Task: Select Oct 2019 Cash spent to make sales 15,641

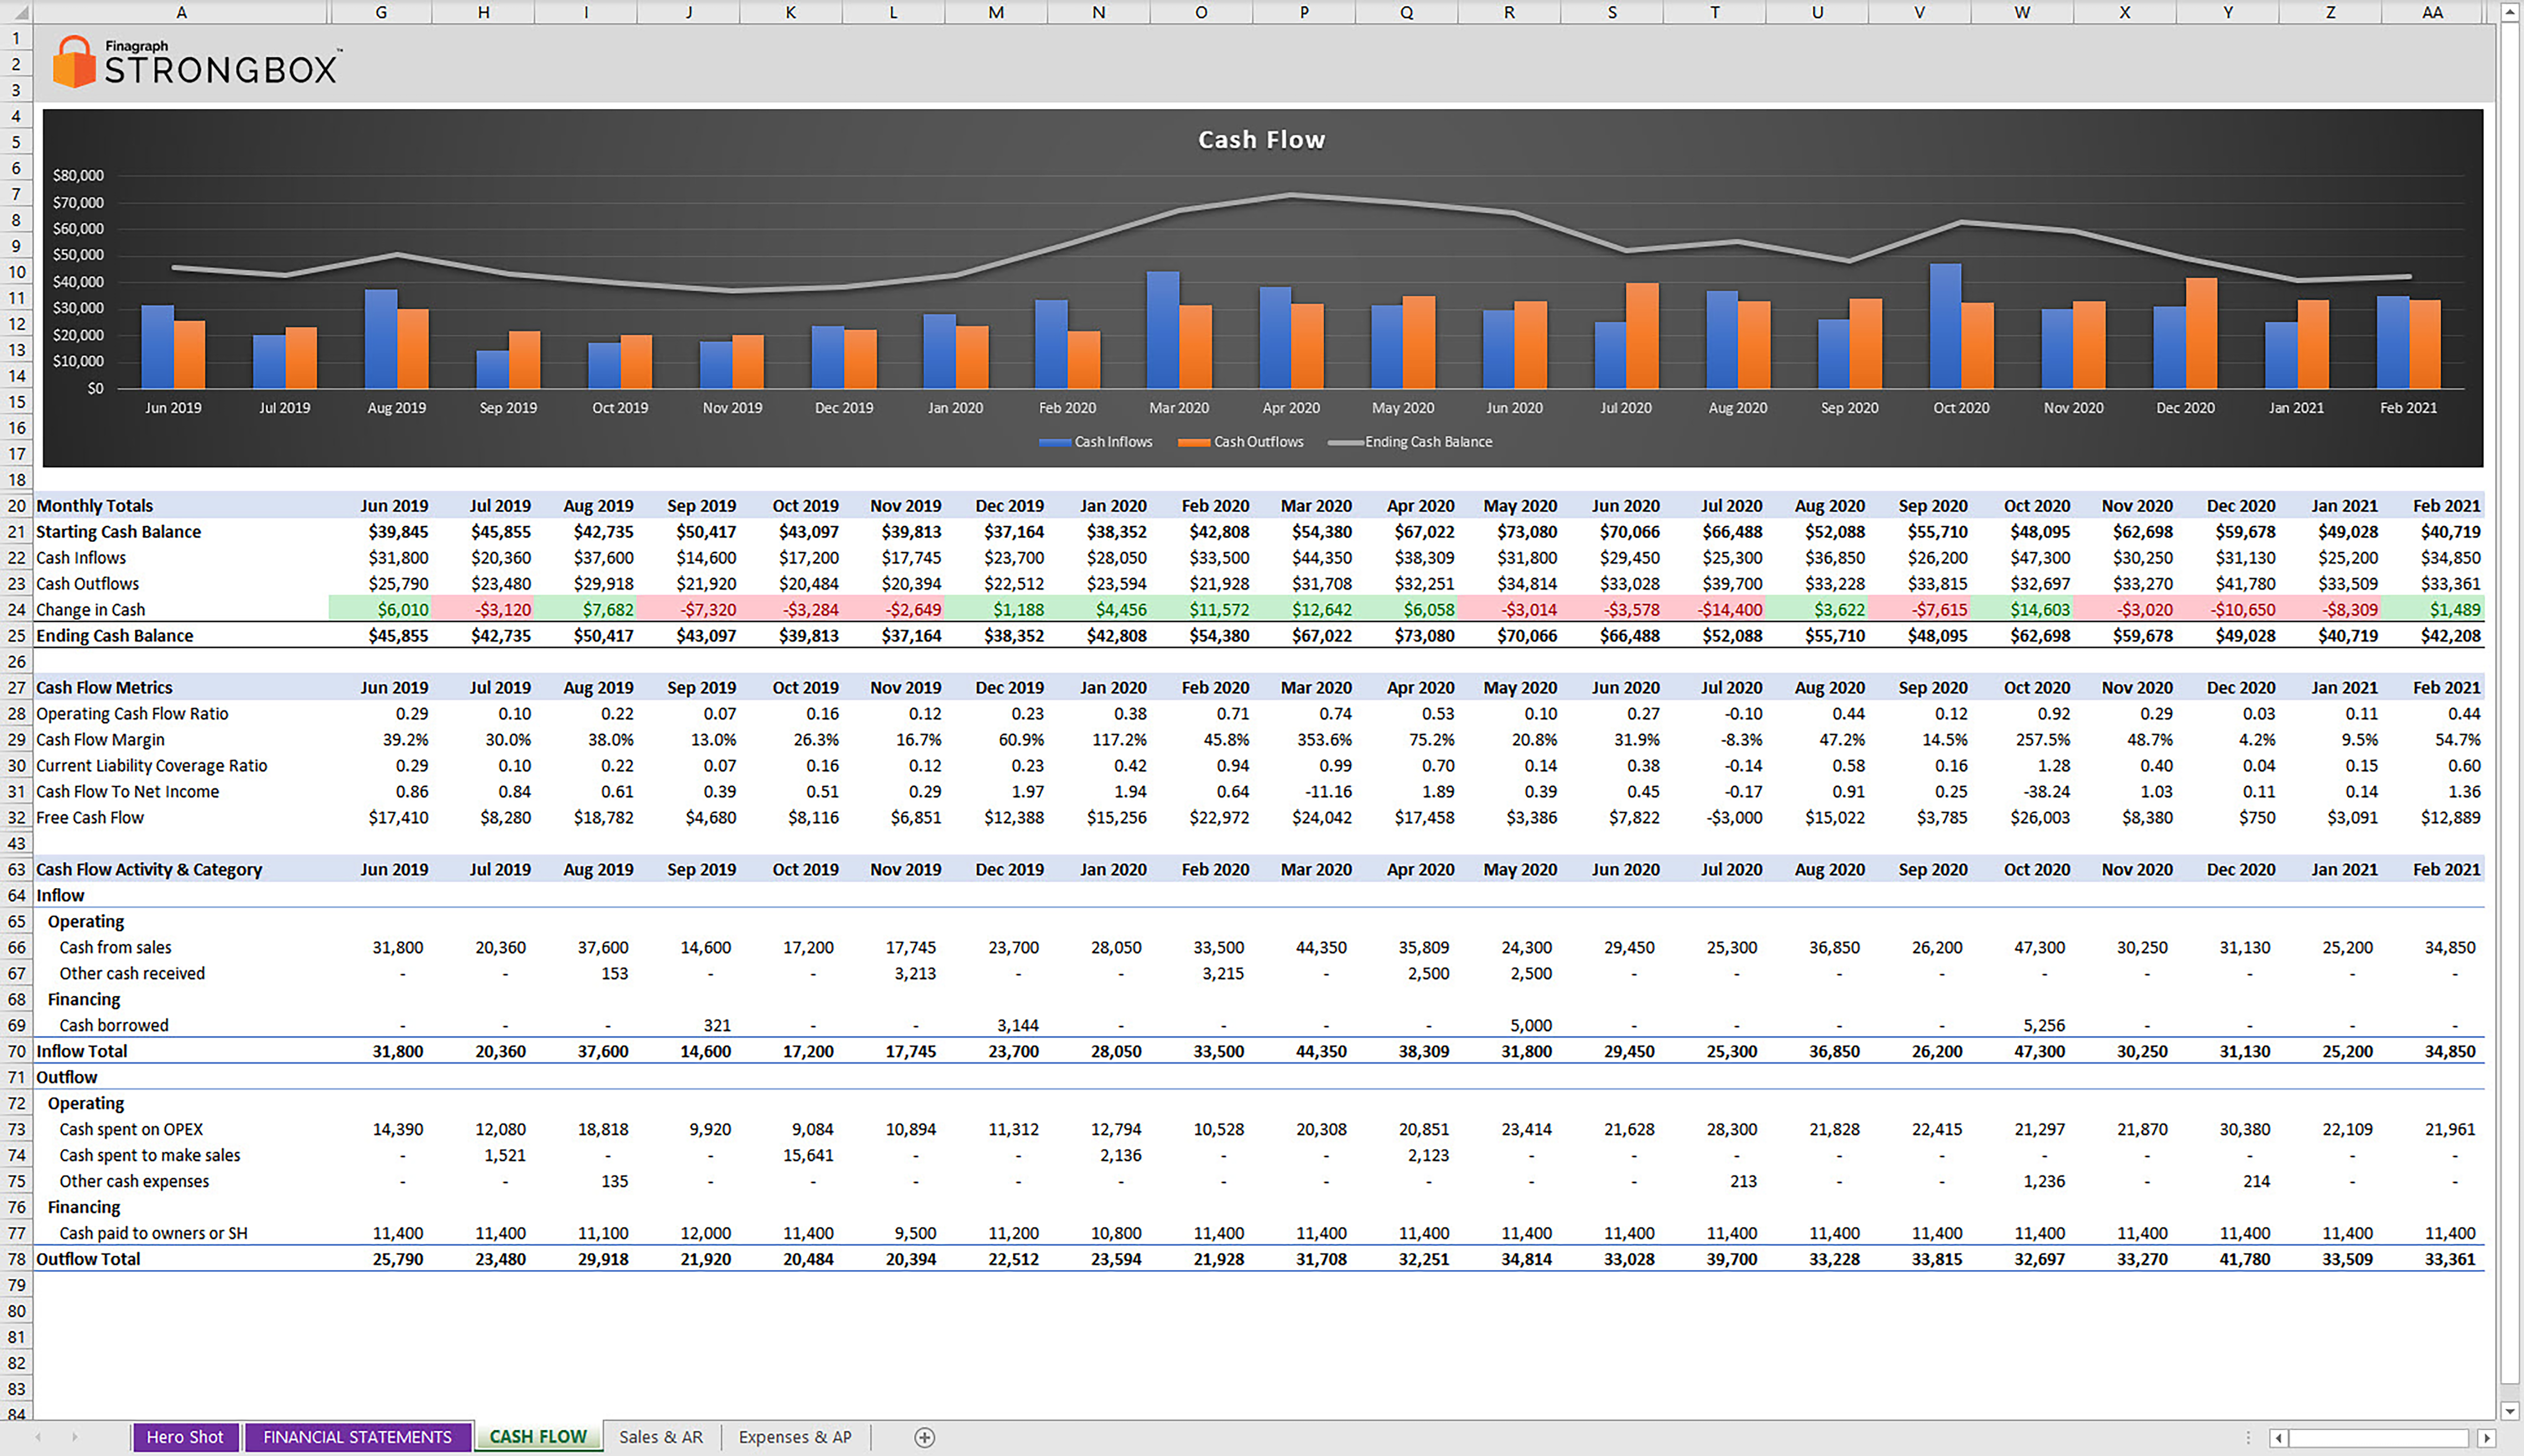Action: [791, 1156]
